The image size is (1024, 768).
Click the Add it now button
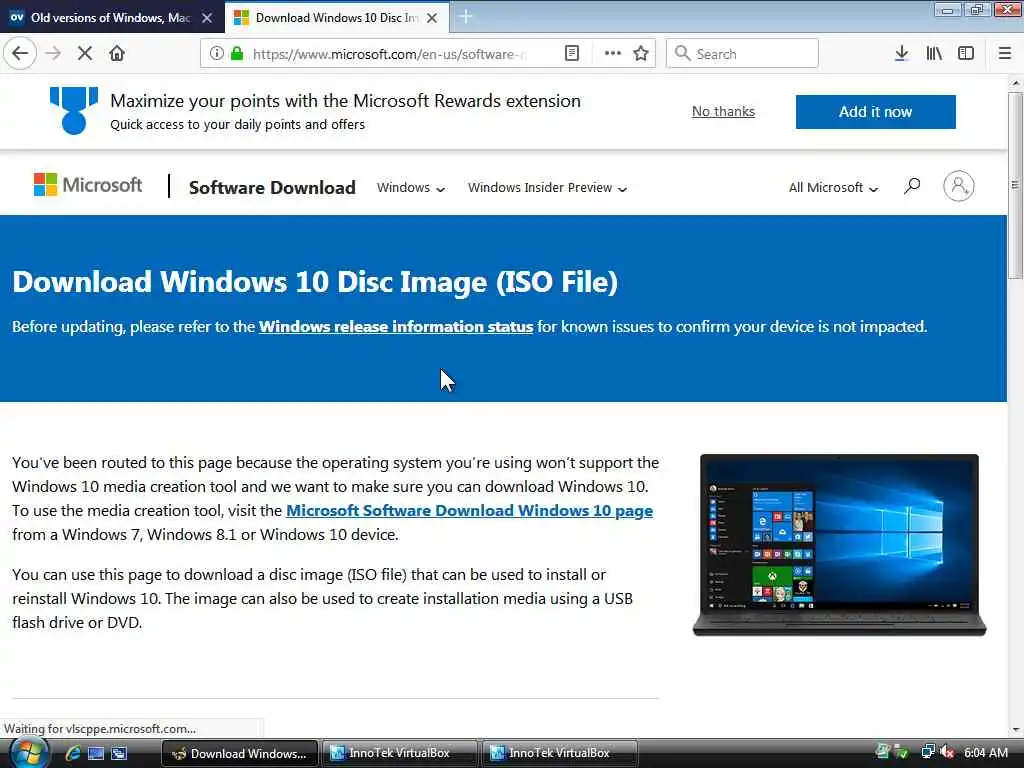875,112
